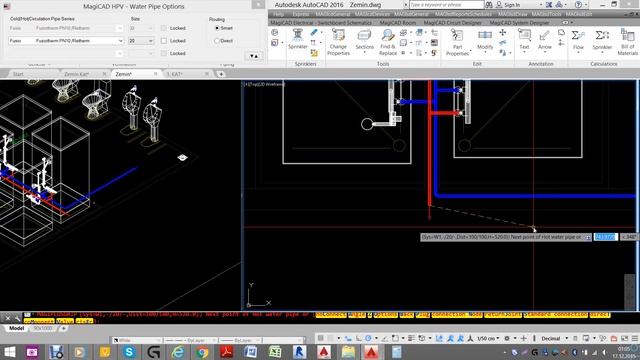The height and width of the screenshot is (360, 640).
Task: Open Change Properties tool
Action: coord(338,42)
